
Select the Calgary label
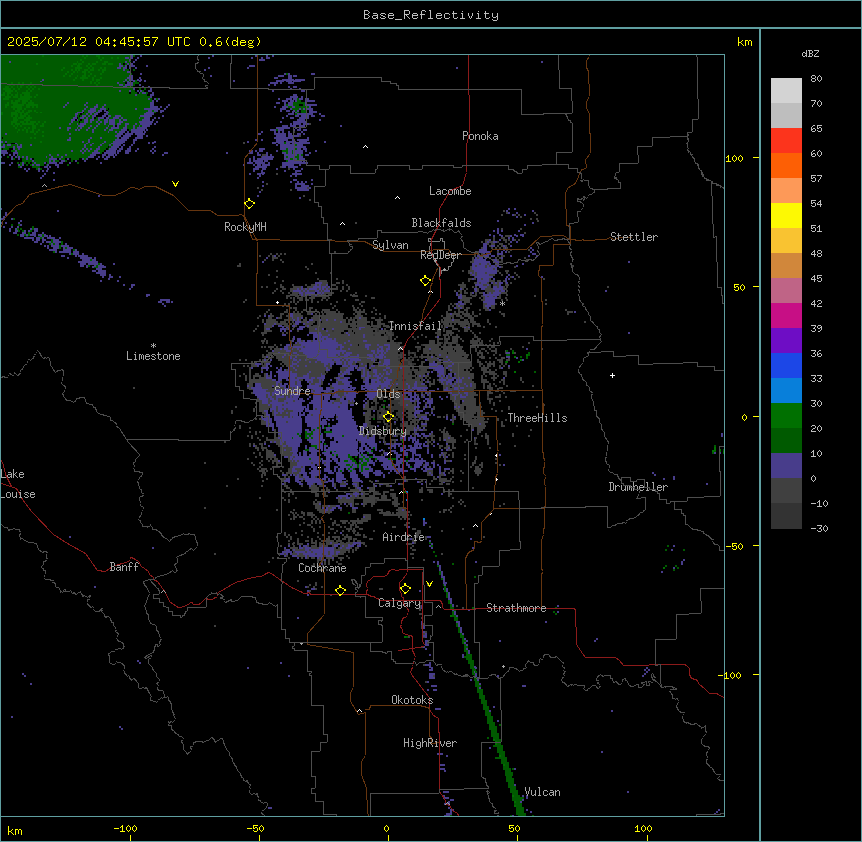tap(400, 603)
